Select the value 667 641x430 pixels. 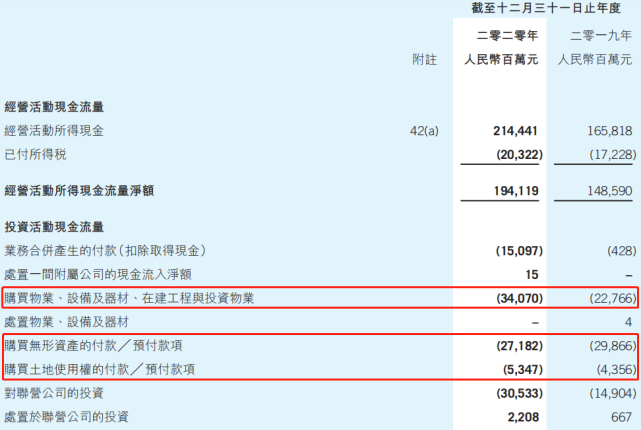tap(621, 417)
